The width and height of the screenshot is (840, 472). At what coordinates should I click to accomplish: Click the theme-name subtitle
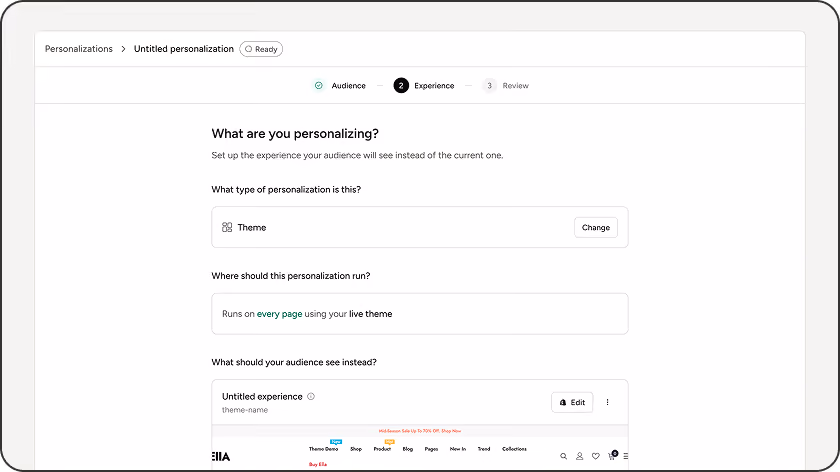pos(245,410)
